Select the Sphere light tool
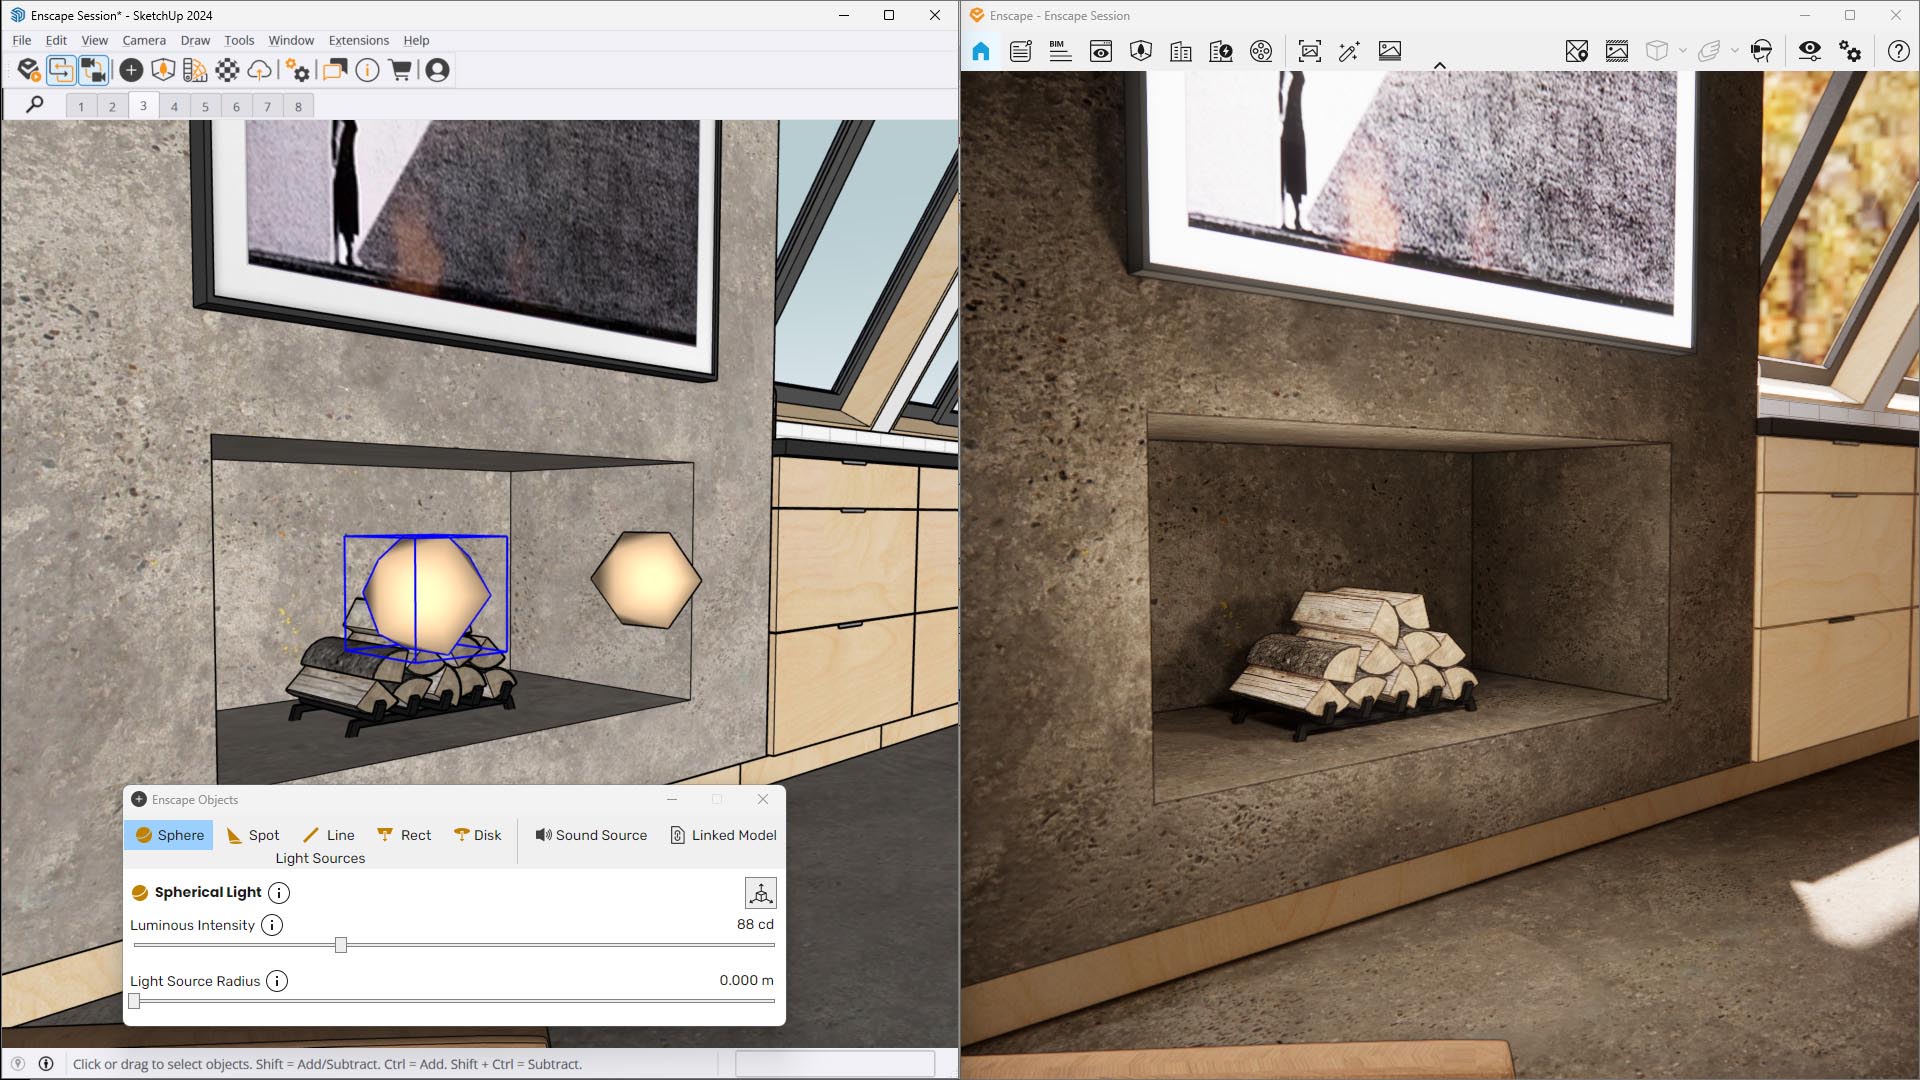The width and height of the screenshot is (1920, 1080). click(168, 835)
